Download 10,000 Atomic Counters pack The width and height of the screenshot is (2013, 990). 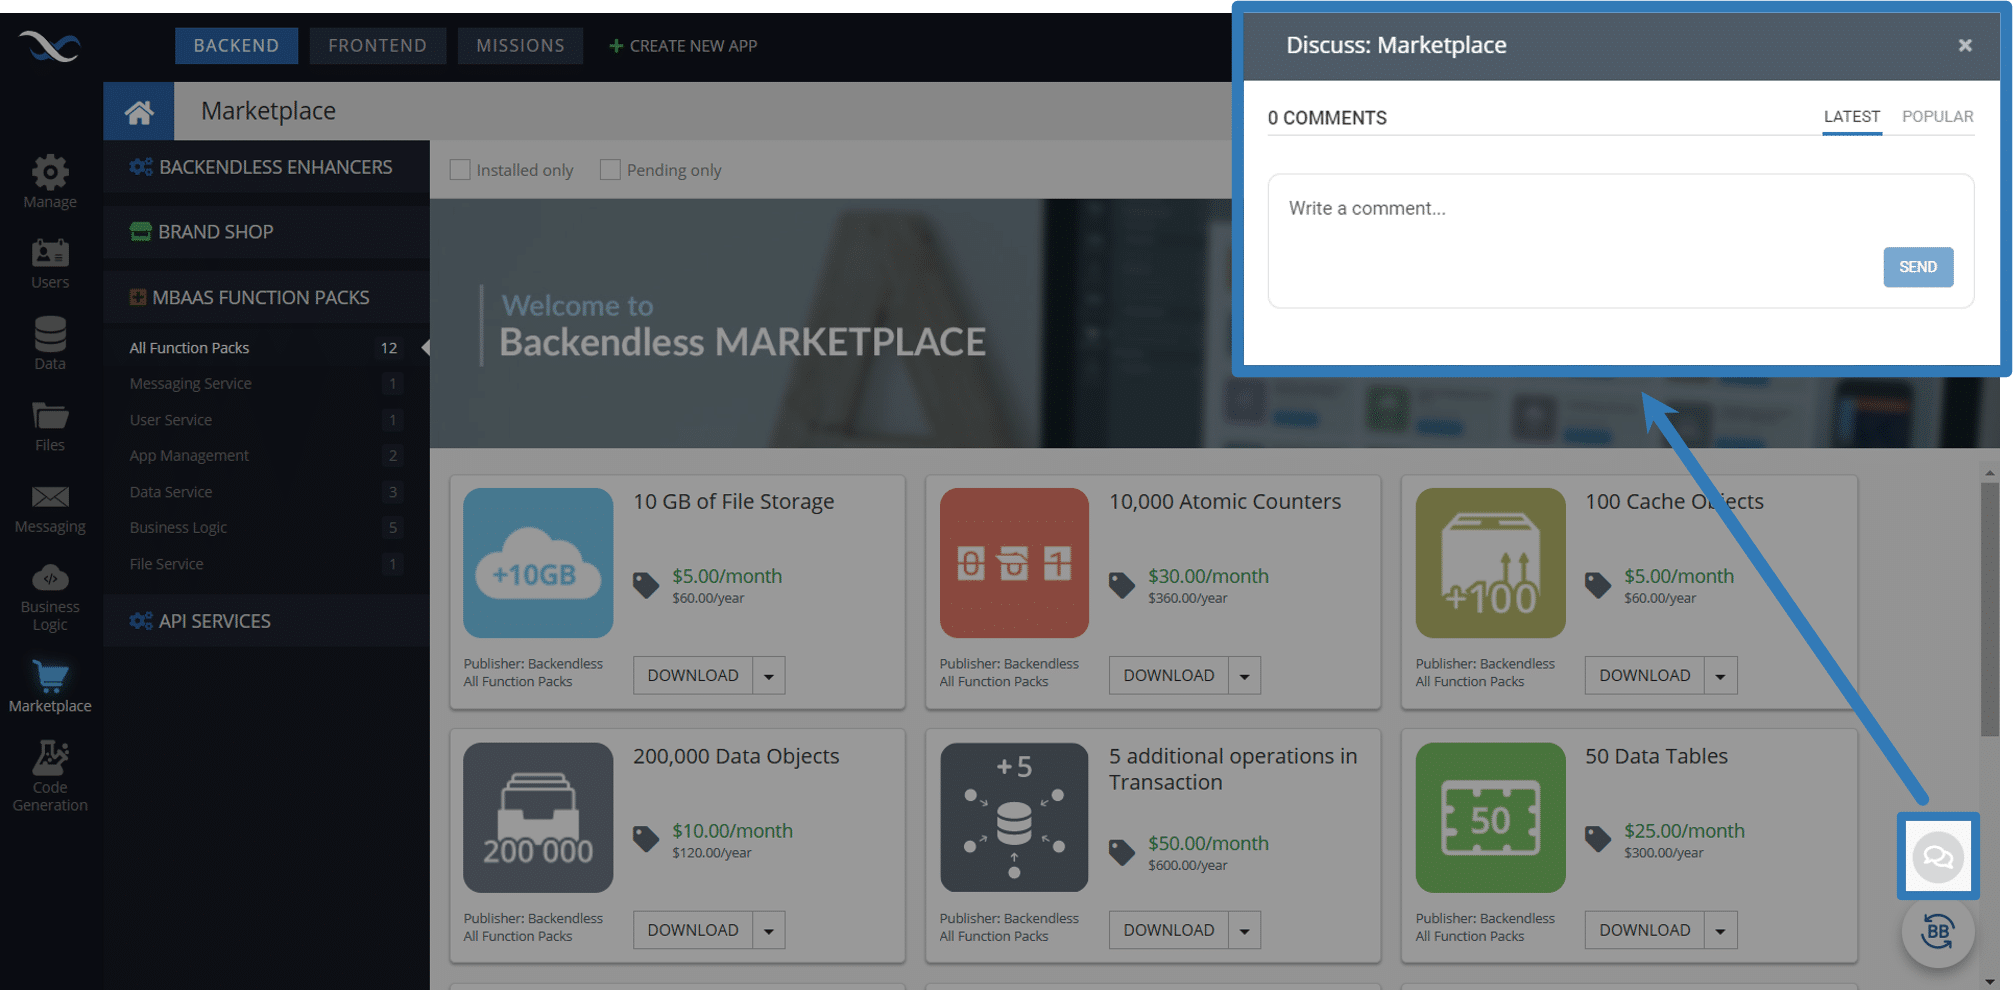click(1169, 676)
